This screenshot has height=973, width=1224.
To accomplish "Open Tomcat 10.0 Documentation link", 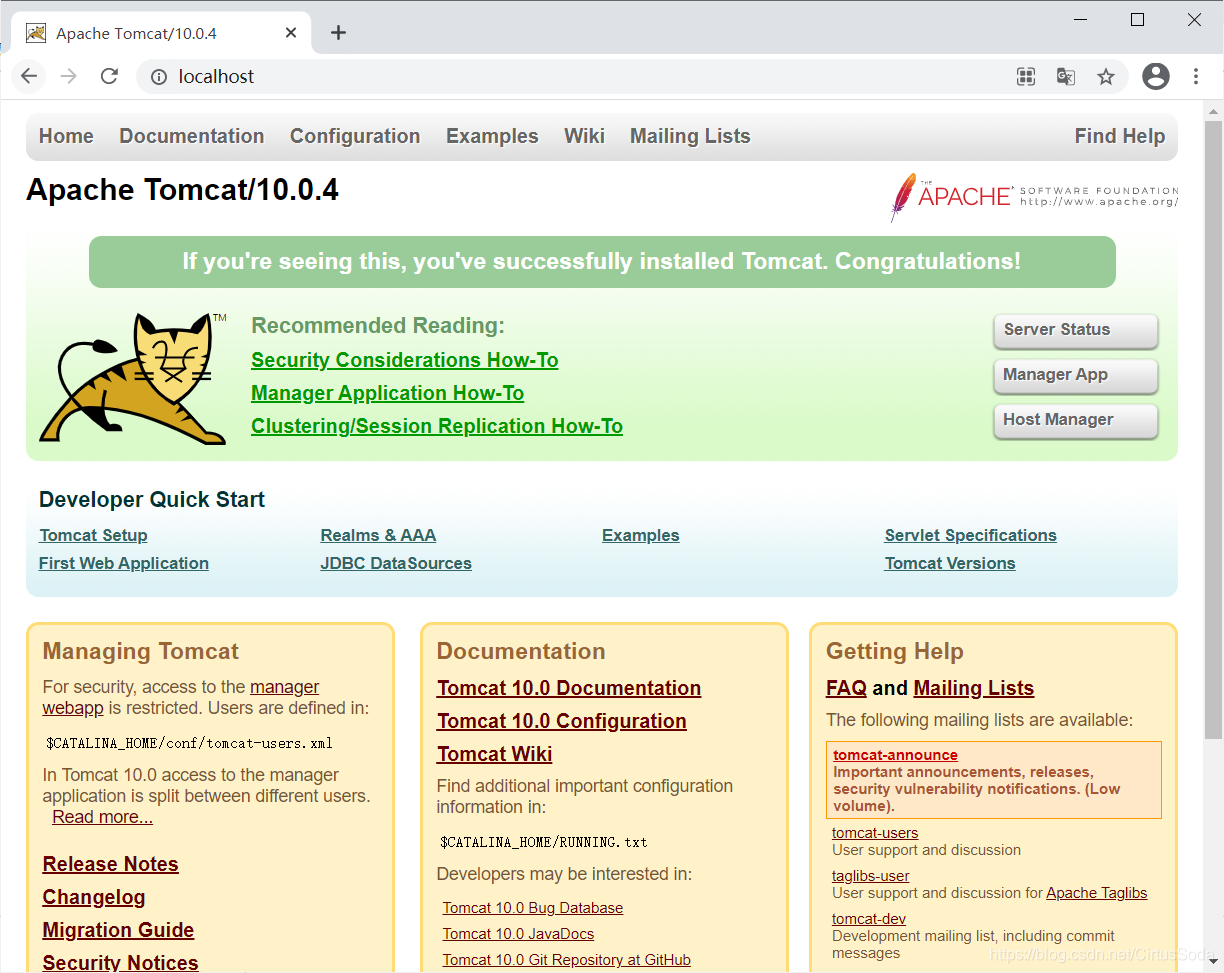I will point(569,688).
